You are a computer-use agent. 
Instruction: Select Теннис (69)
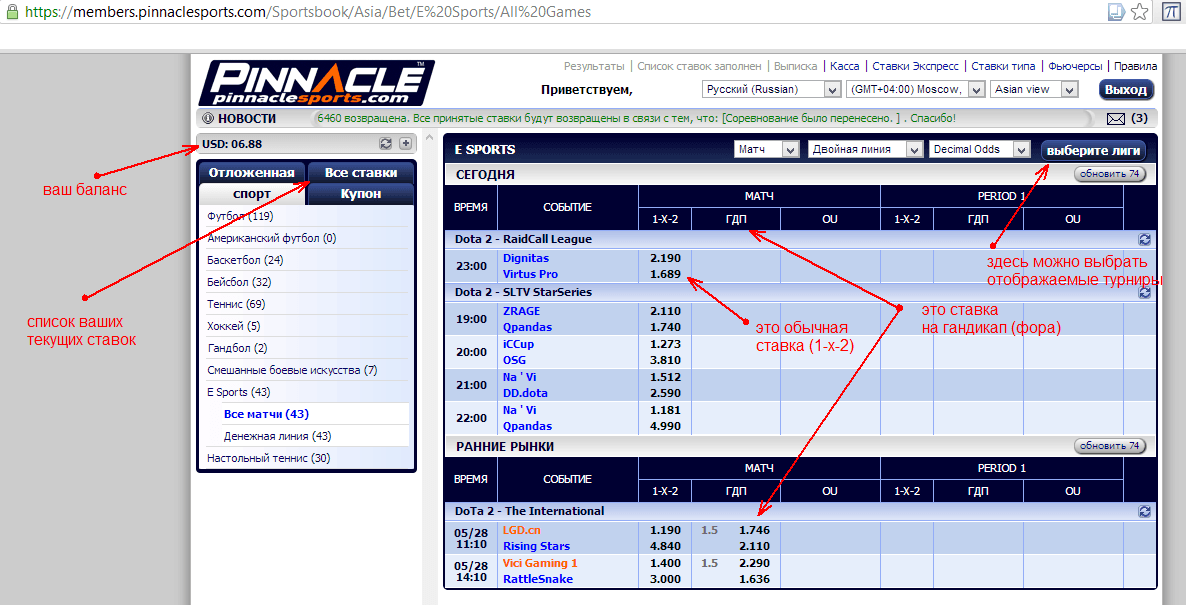236,304
